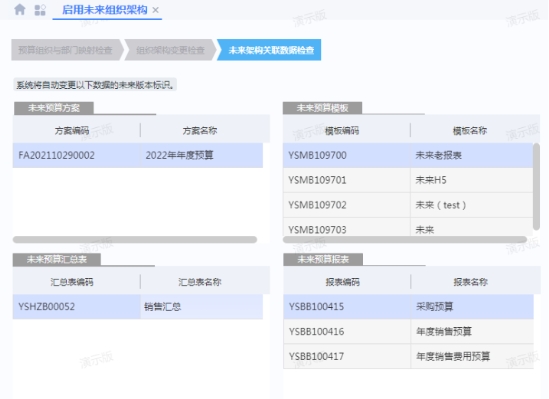549x399 pixels.
Task: Go to the home icon
Action: pos(20,9)
